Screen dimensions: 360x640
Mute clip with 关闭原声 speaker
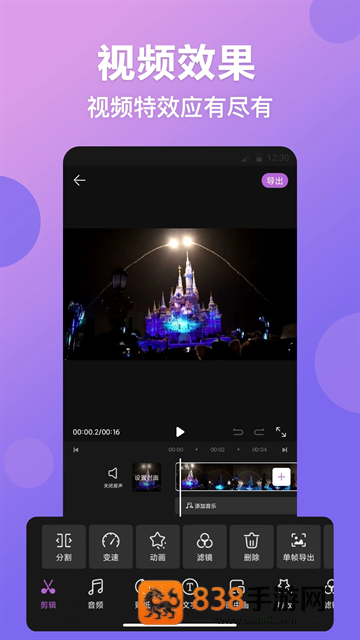point(113,477)
